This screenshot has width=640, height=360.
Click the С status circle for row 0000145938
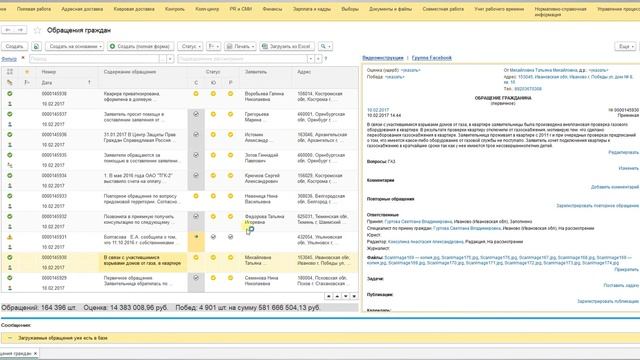[x=196, y=94]
